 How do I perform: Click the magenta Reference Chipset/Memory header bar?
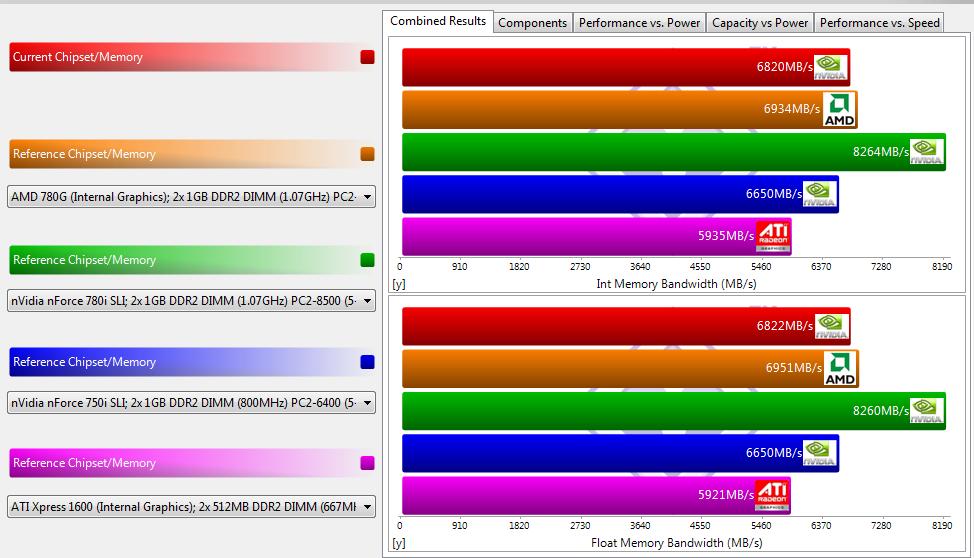(x=192, y=463)
